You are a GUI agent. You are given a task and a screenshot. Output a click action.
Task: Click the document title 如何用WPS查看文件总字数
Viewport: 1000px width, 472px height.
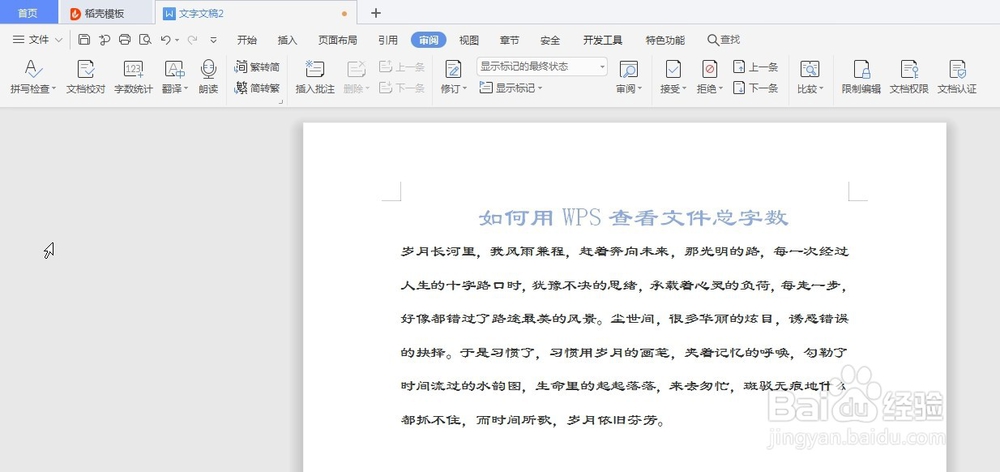(x=633, y=218)
